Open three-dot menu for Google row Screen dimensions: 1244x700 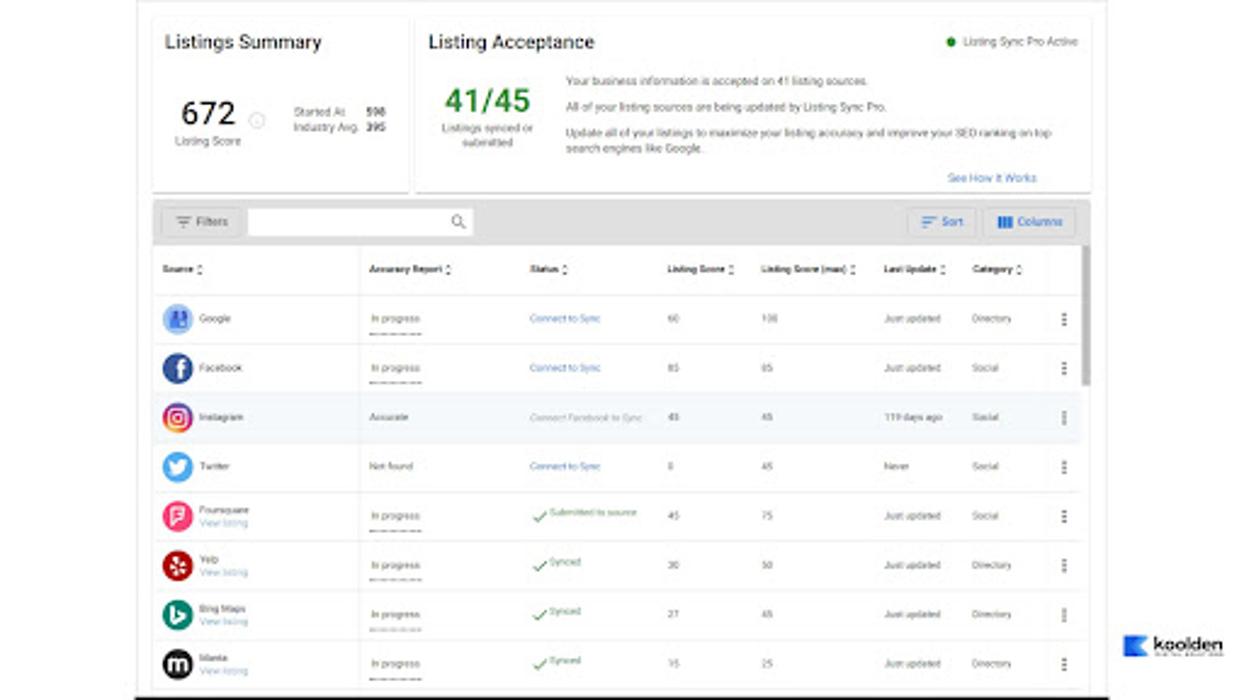click(1063, 319)
